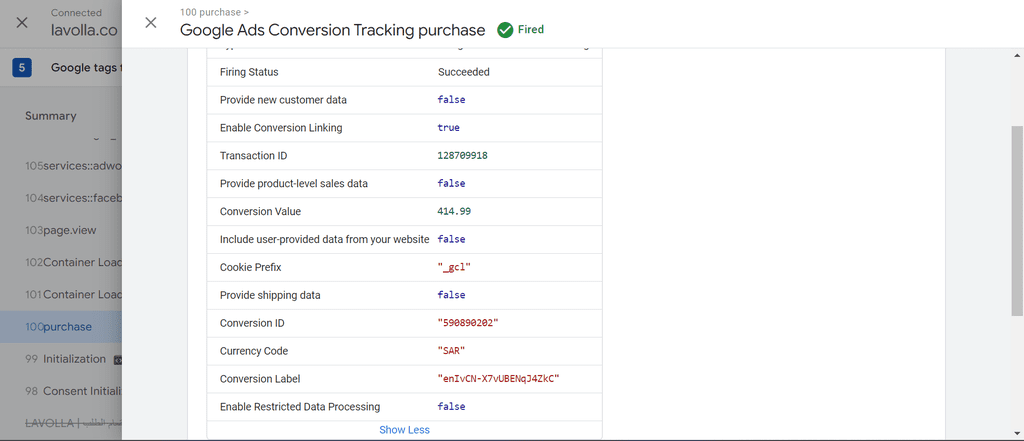Select the 101 Container Load event
The image size is (1024, 441).
coord(73,295)
